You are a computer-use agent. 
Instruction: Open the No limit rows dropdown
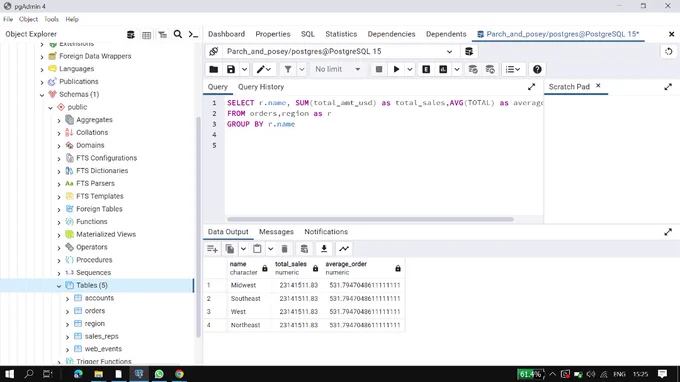(x=337, y=69)
